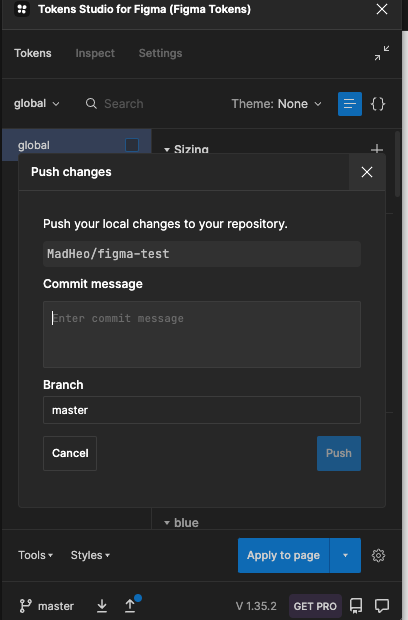This screenshot has width=408, height=620.
Task: Open the documentation book icon
Action: [x=356, y=605]
